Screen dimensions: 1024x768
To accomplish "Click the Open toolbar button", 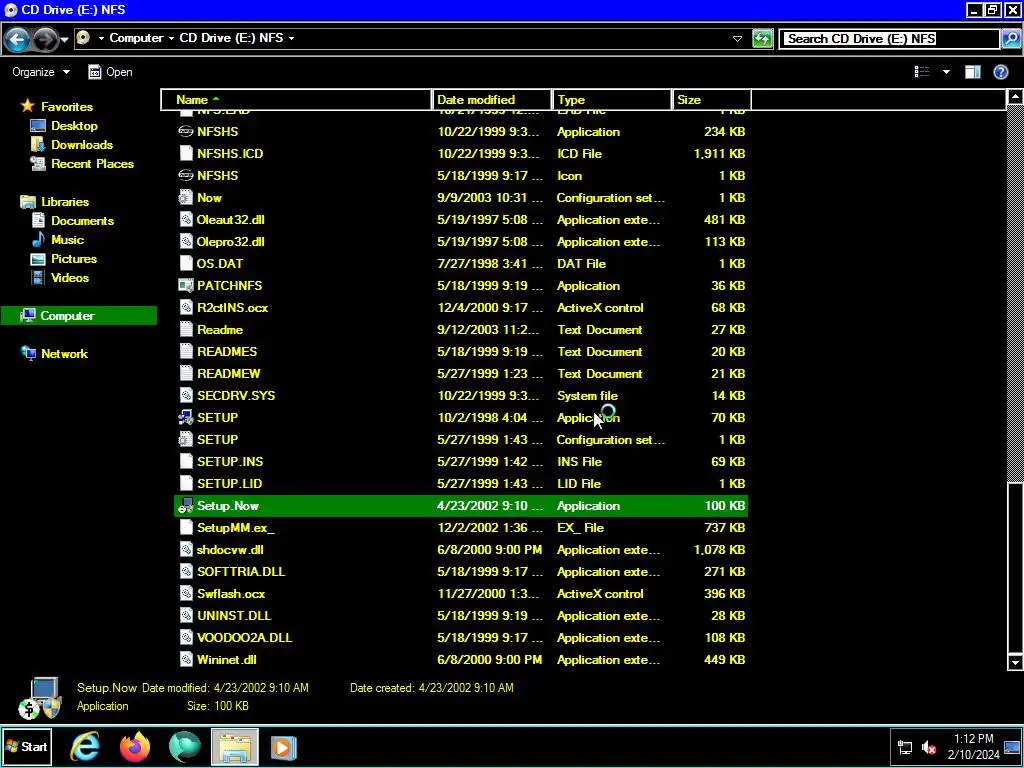I will (110, 72).
